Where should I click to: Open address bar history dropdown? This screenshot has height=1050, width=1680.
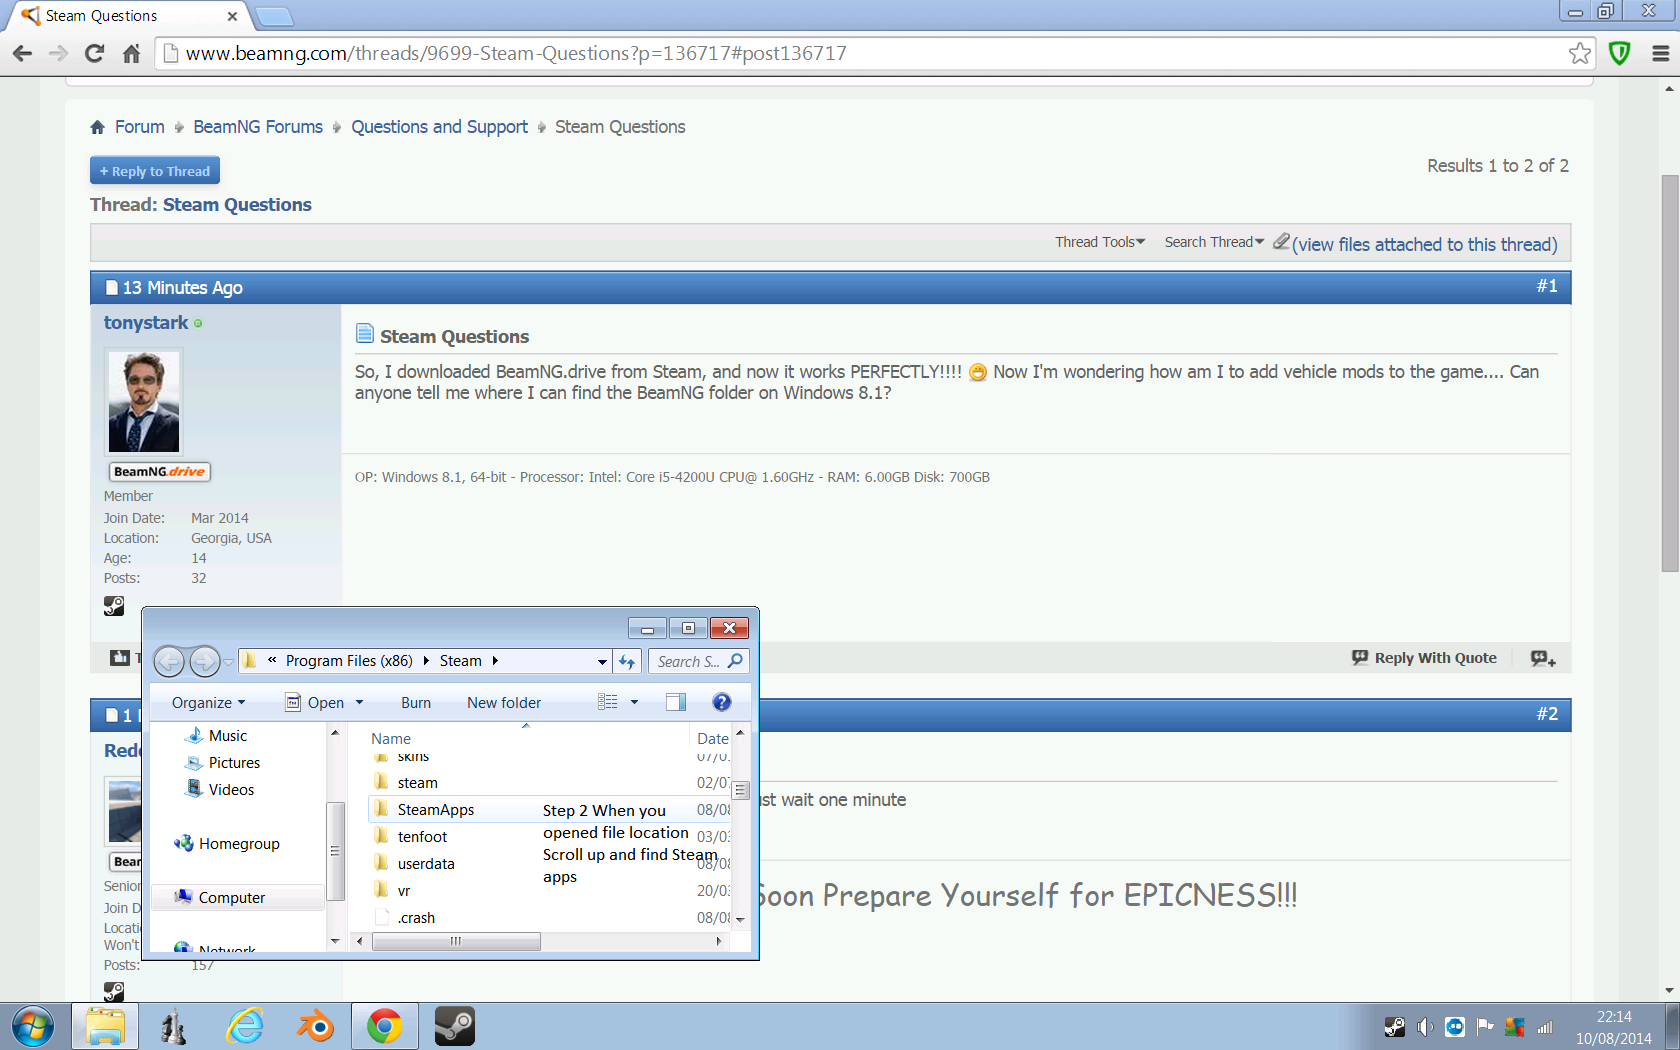pos(602,661)
